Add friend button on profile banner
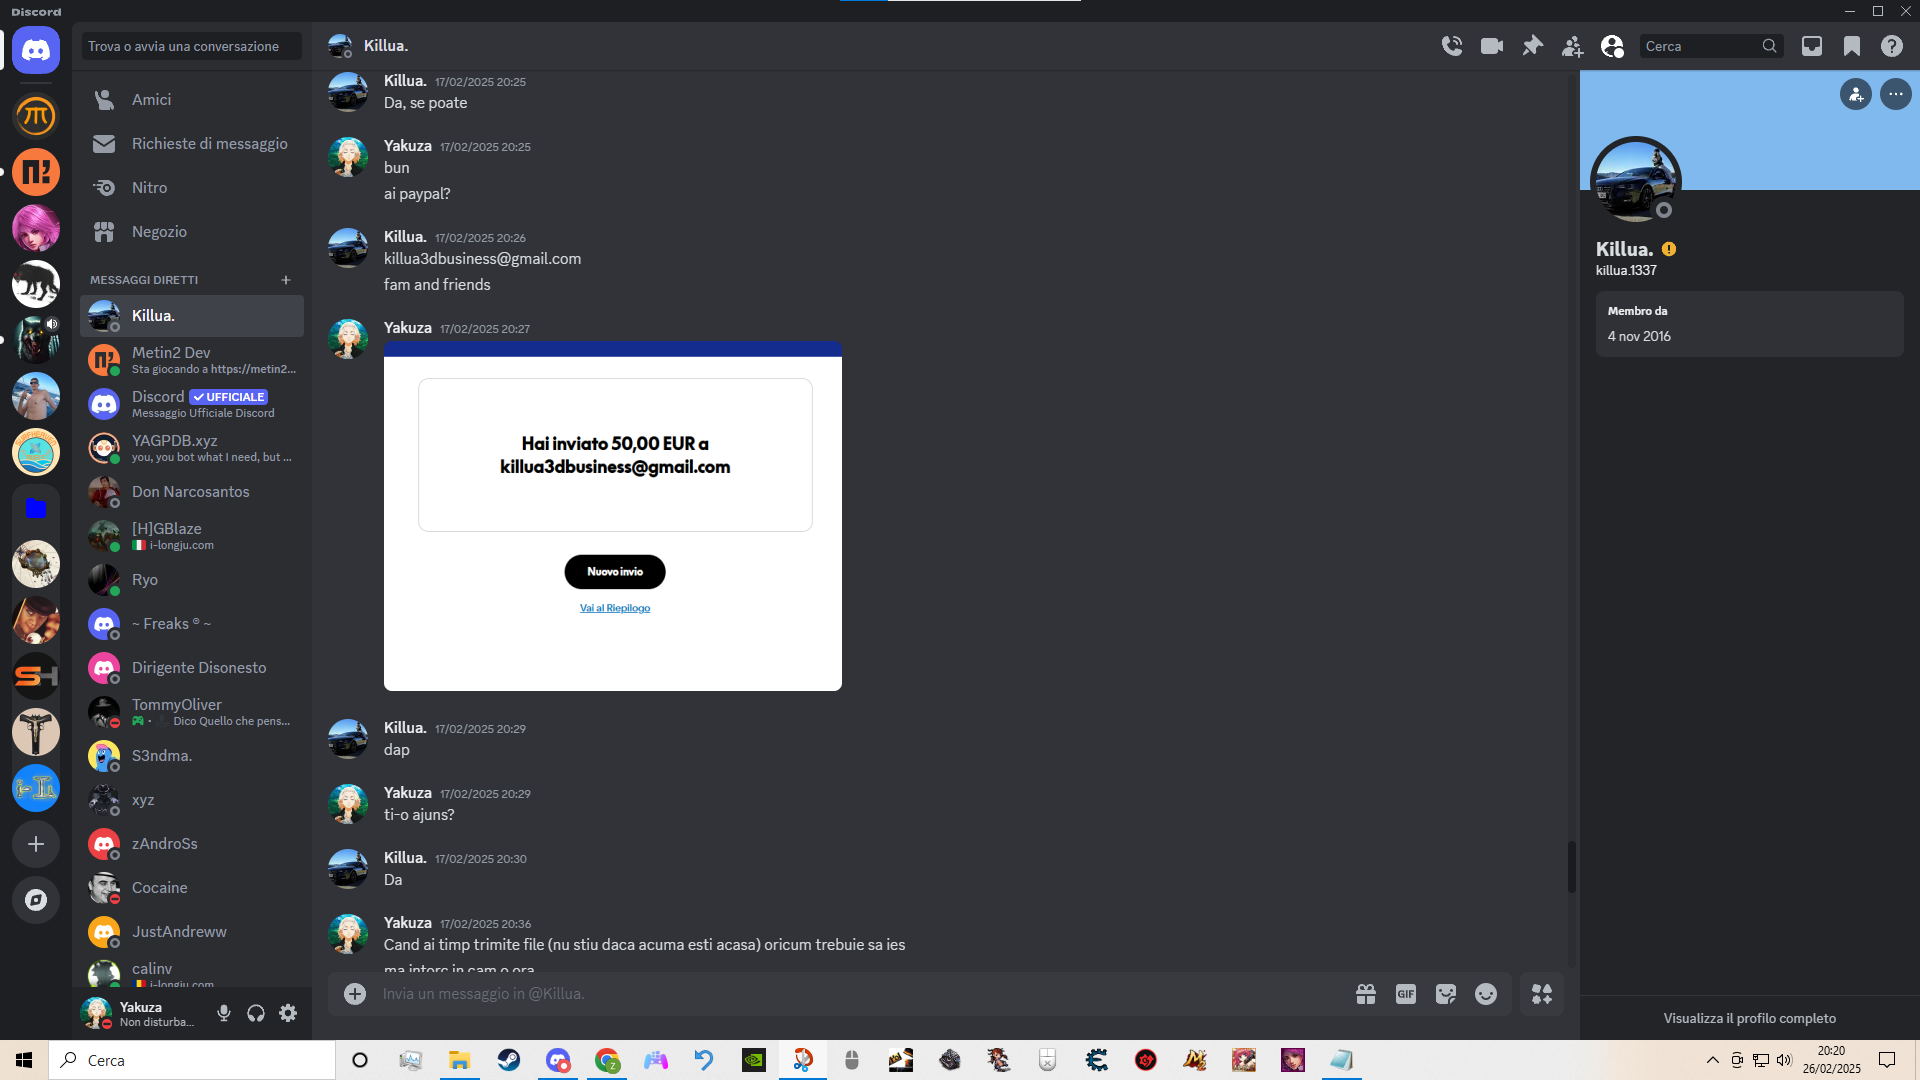Image resolution: width=1920 pixels, height=1080 pixels. point(1856,94)
